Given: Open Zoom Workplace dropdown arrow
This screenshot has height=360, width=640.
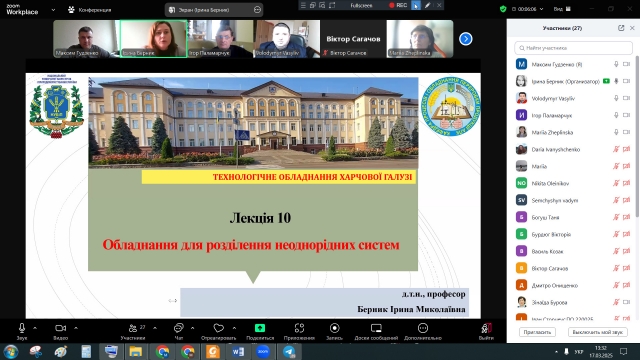Looking at the screenshot, I should 53,9.
